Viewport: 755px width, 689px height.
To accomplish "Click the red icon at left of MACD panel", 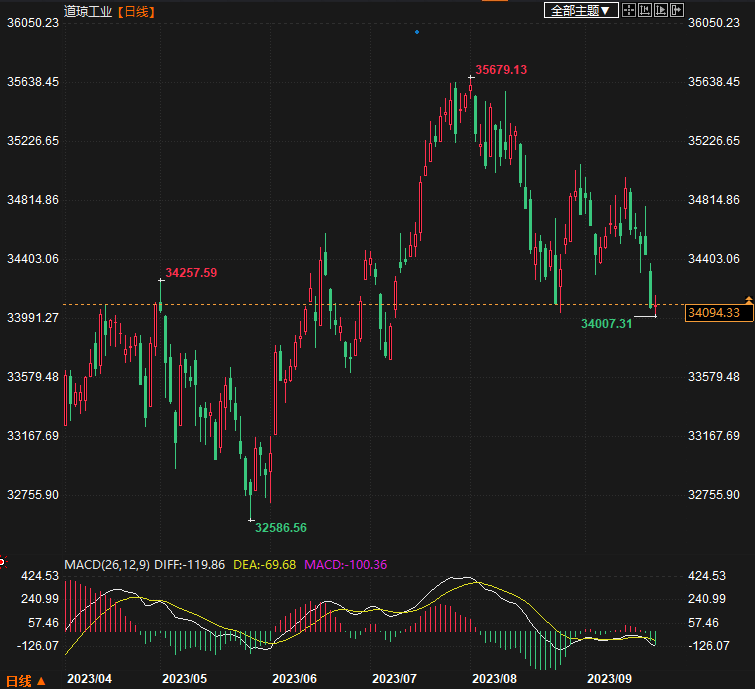I will point(3,563).
